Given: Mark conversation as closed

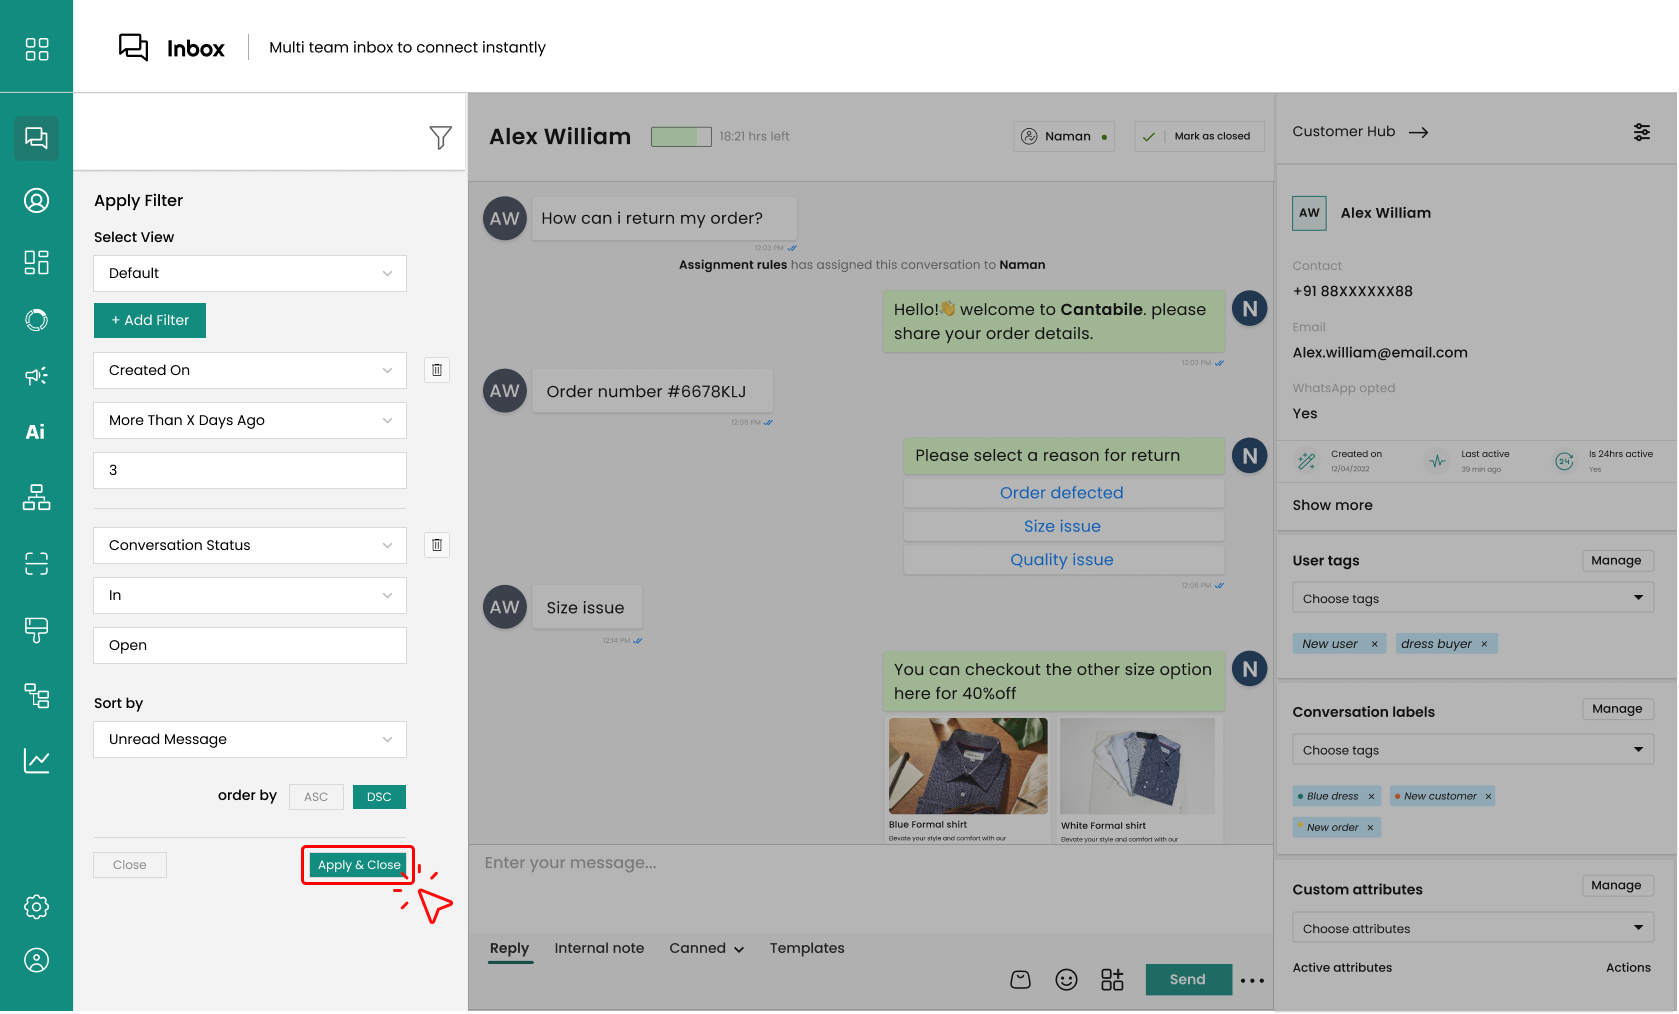Looking at the screenshot, I should pyautogui.click(x=1199, y=136).
